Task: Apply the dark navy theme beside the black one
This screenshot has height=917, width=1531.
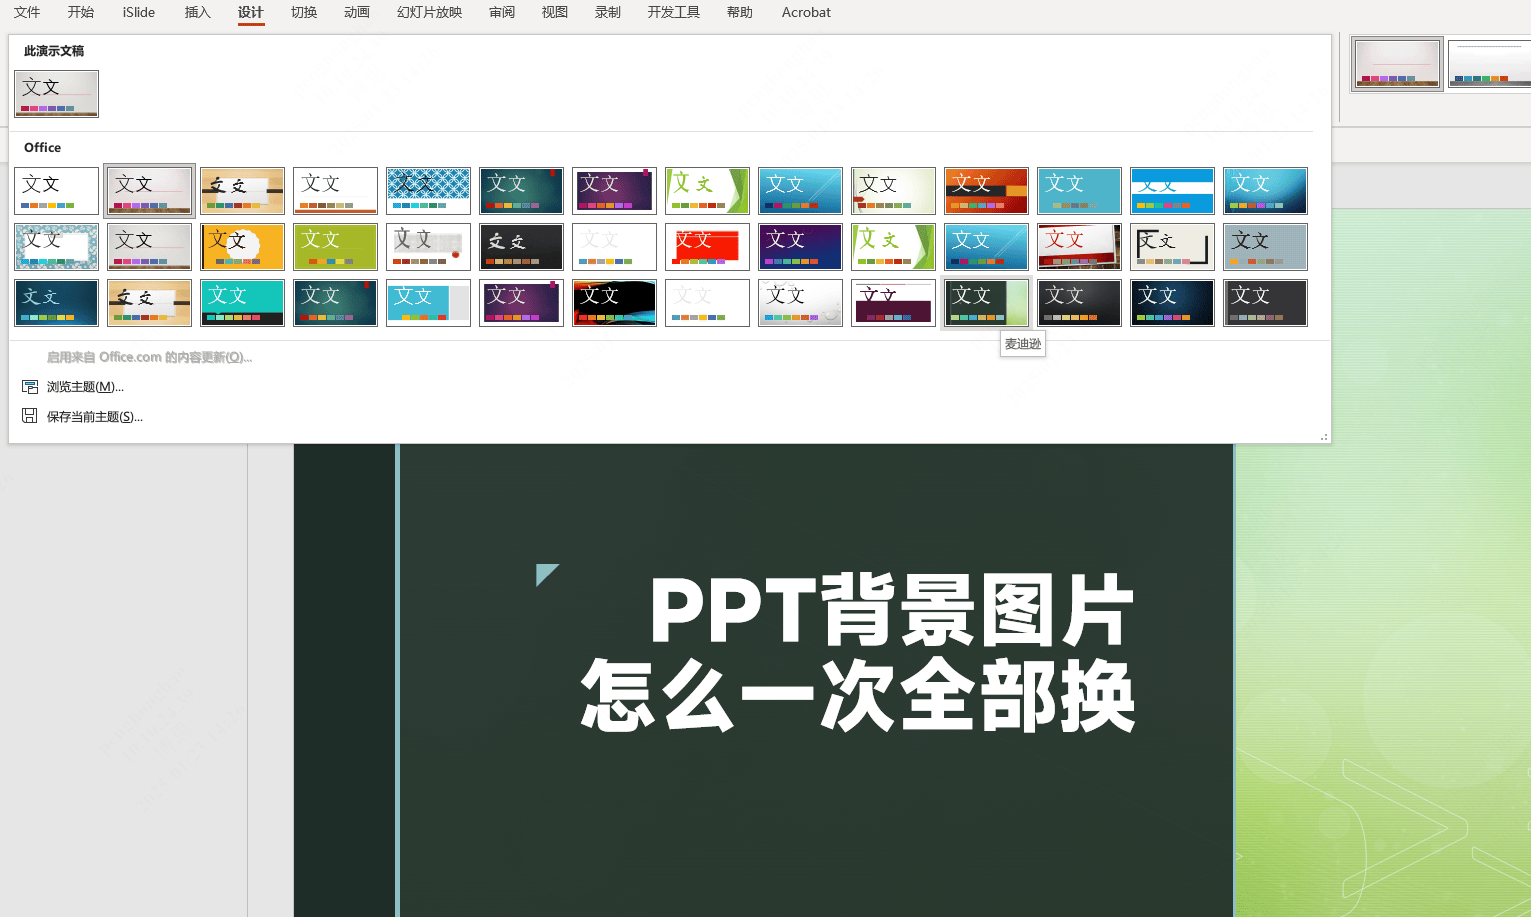Action: [1172, 302]
